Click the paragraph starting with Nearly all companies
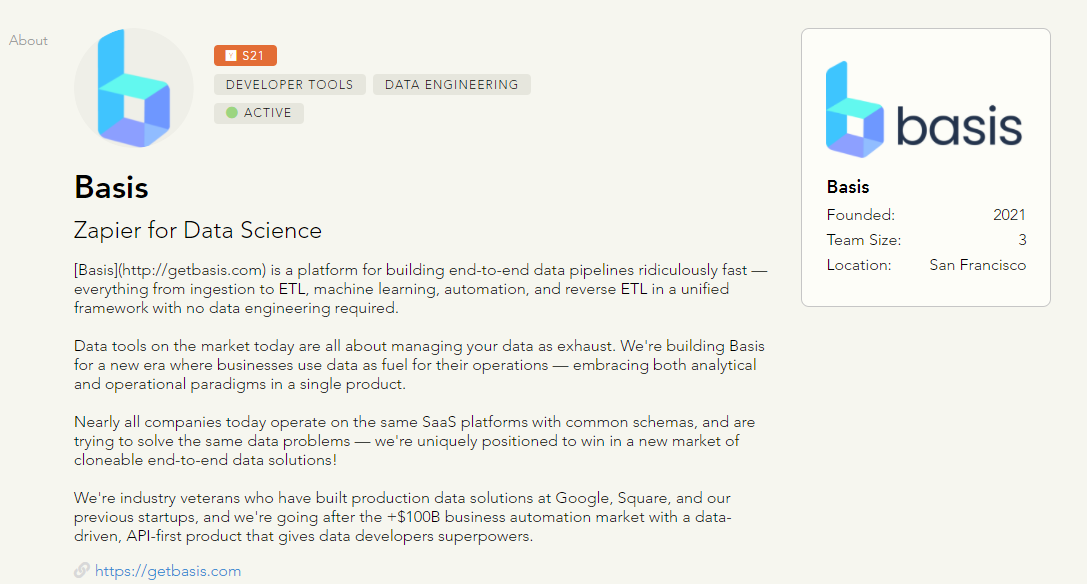 click(414, 441)
